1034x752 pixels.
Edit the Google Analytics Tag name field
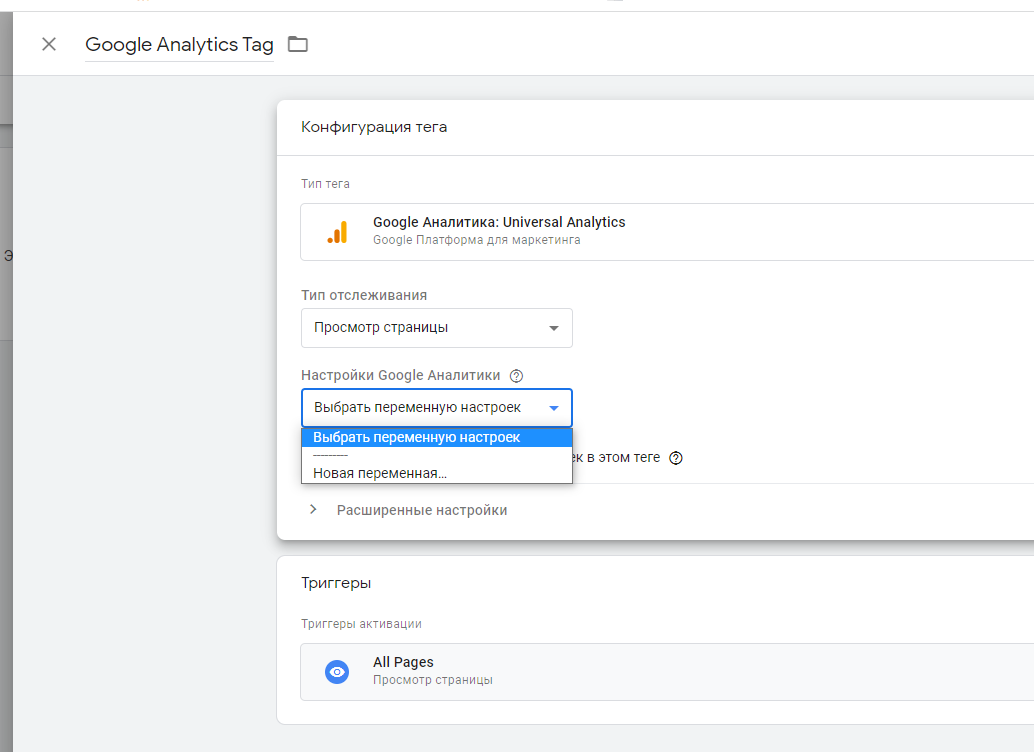click(179, 45)
